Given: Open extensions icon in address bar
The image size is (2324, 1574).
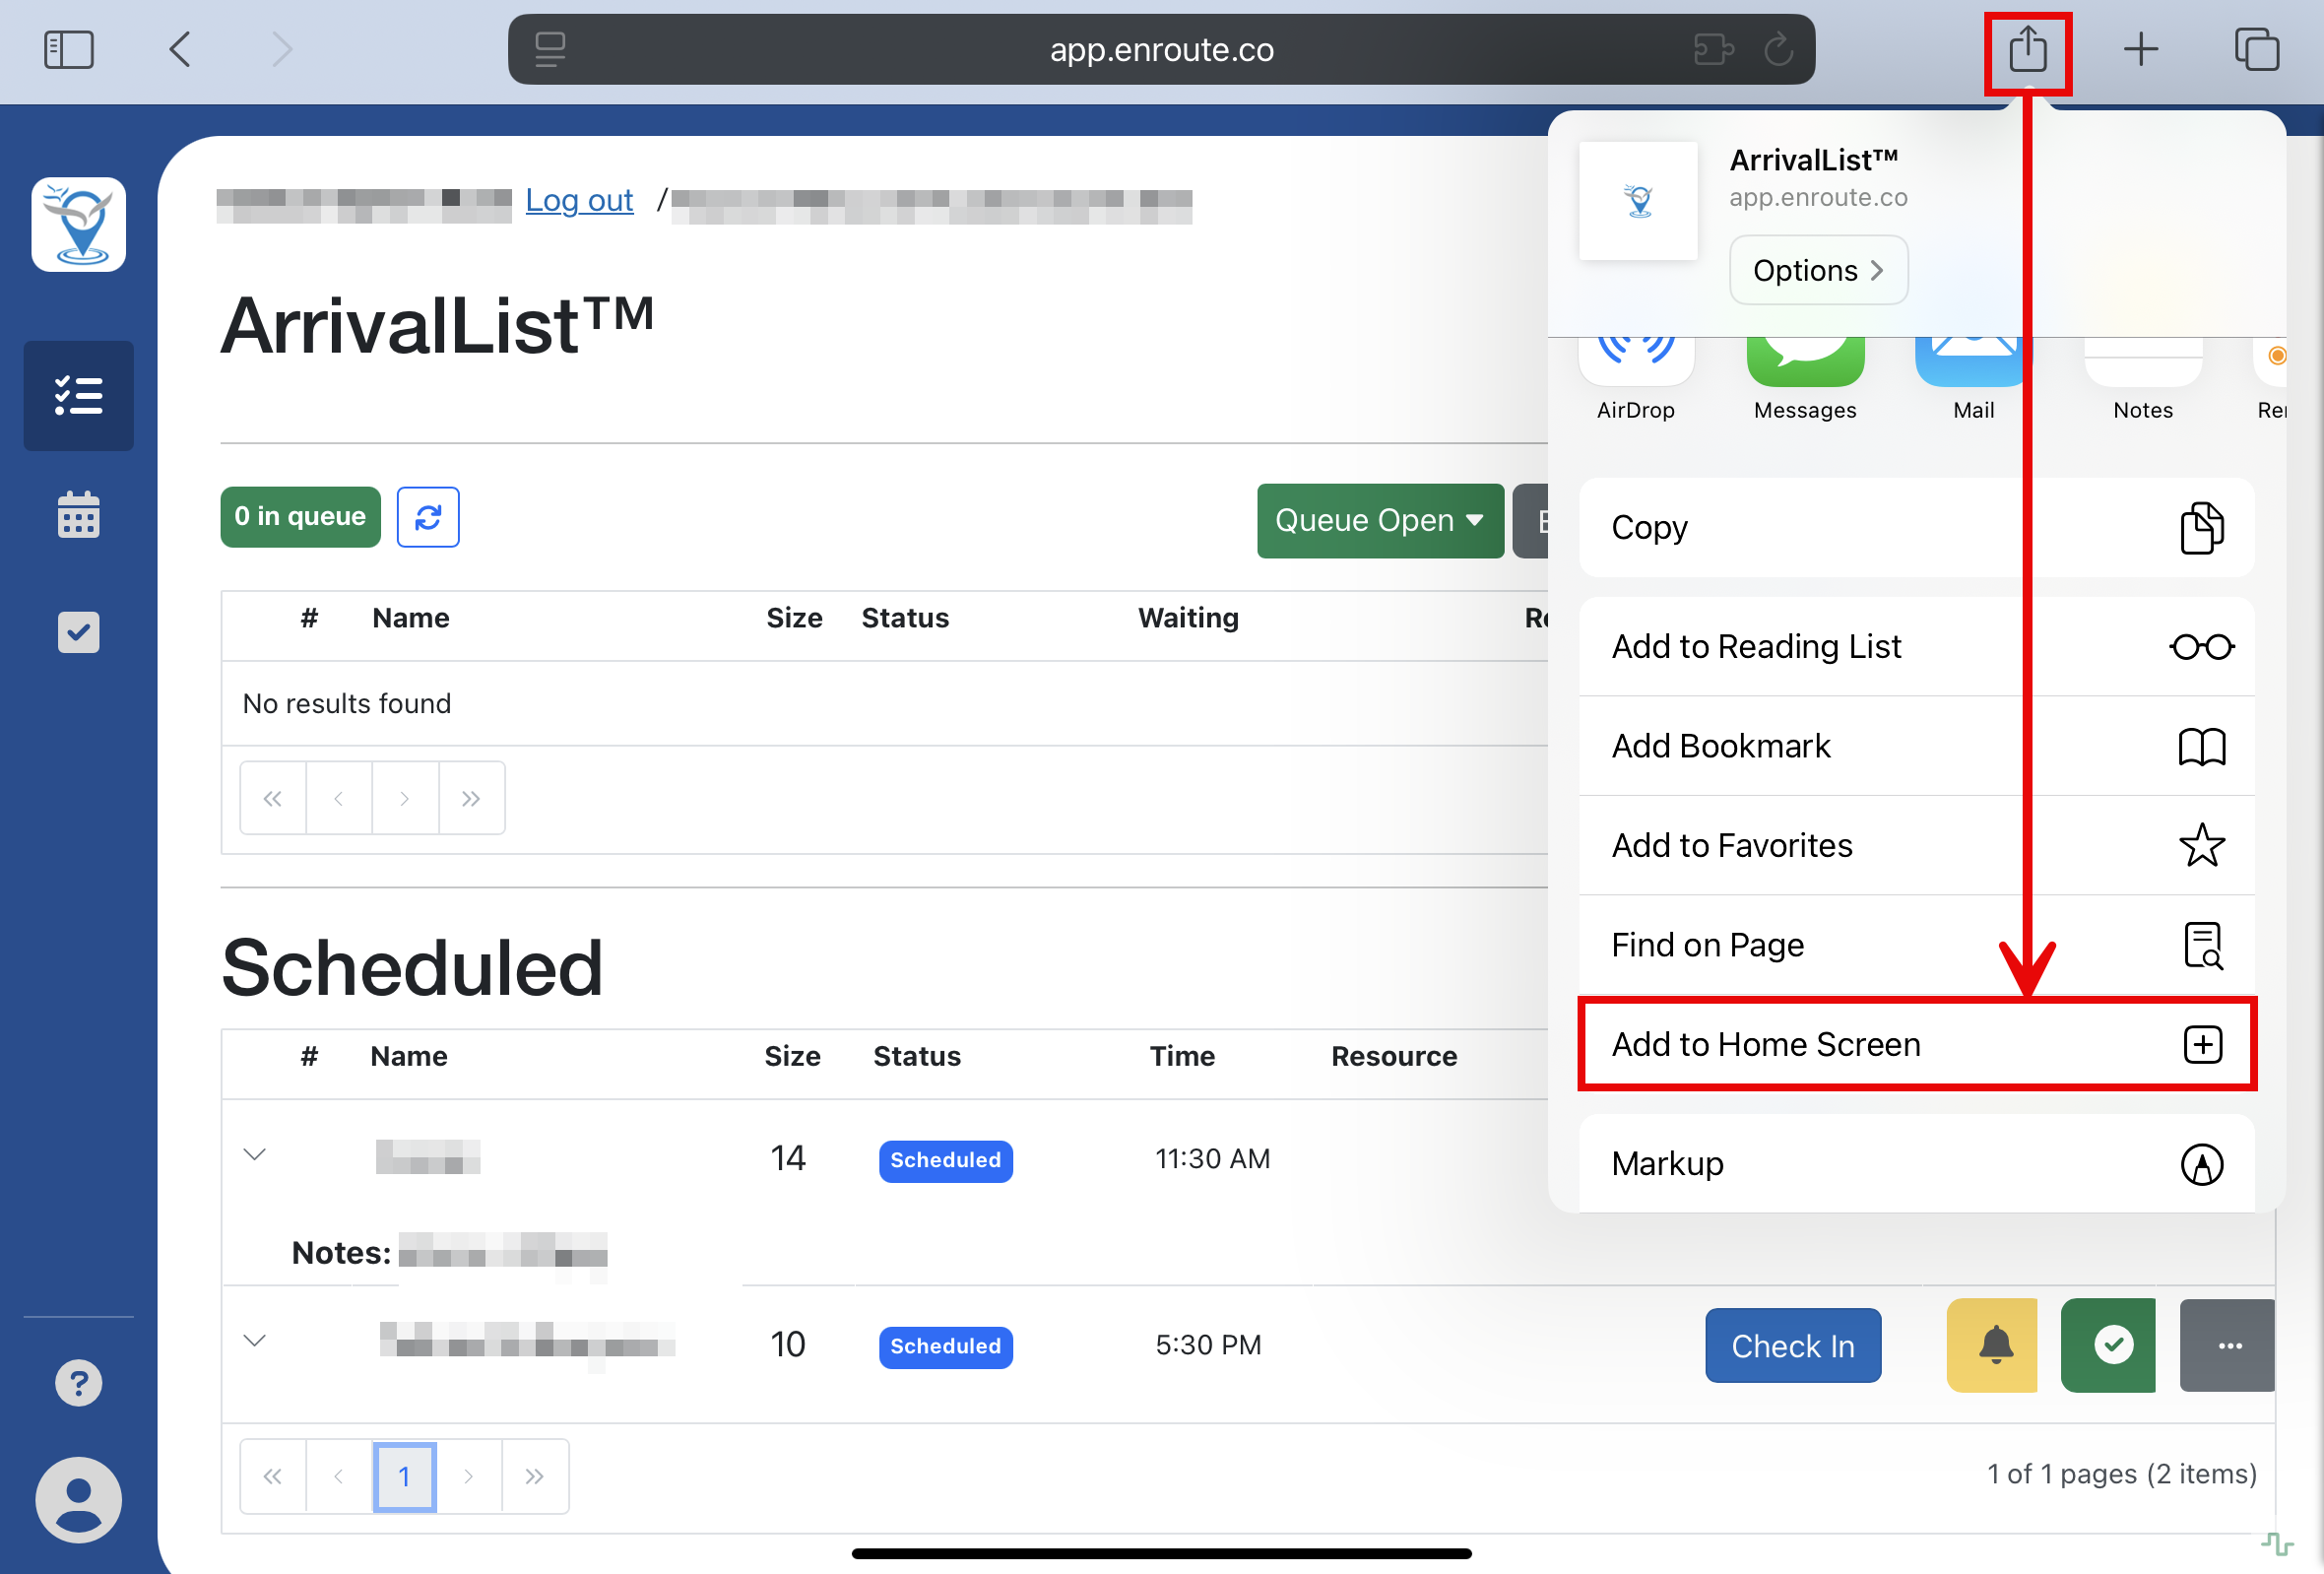Looking at the screenshot, I should [x=1713, y=49].
